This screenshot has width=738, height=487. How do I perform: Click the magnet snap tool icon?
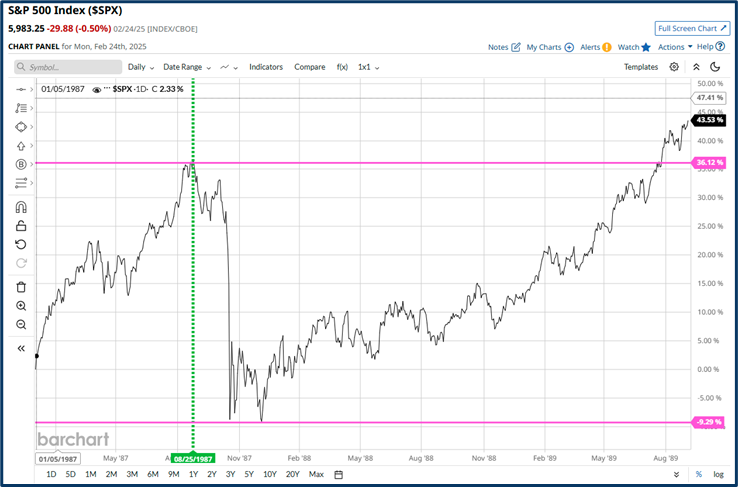(21, 208)
